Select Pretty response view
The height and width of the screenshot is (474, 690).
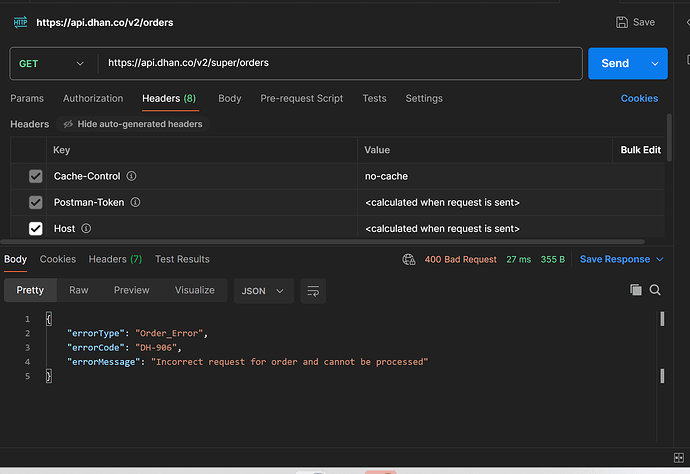click(30, 290)
